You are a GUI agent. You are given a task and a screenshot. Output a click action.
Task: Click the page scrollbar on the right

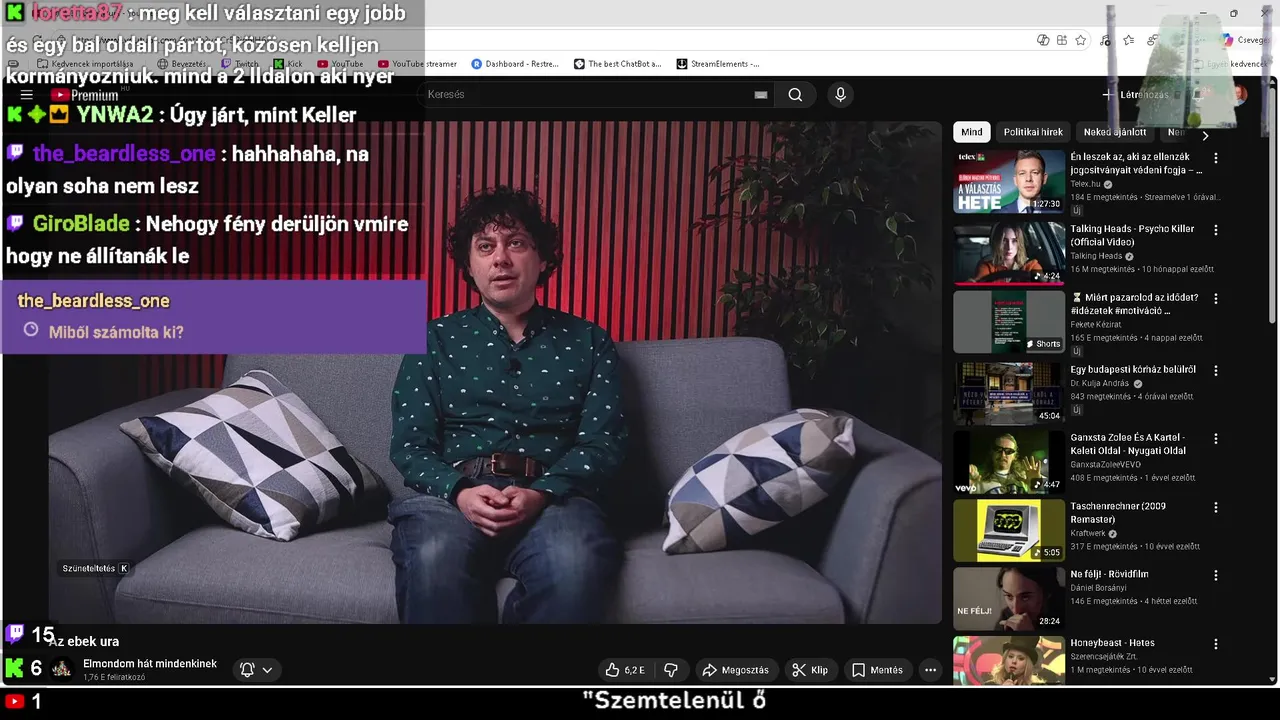1273,205
